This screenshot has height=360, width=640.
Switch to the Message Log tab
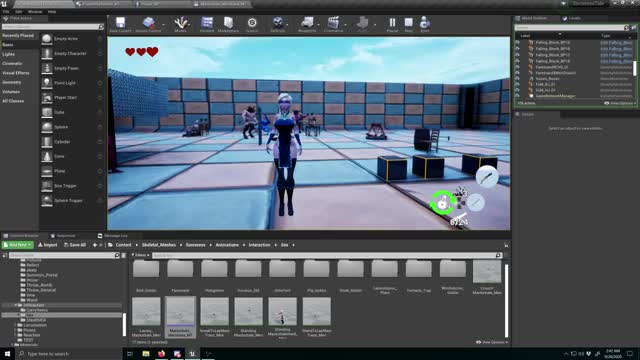point(113,236)
